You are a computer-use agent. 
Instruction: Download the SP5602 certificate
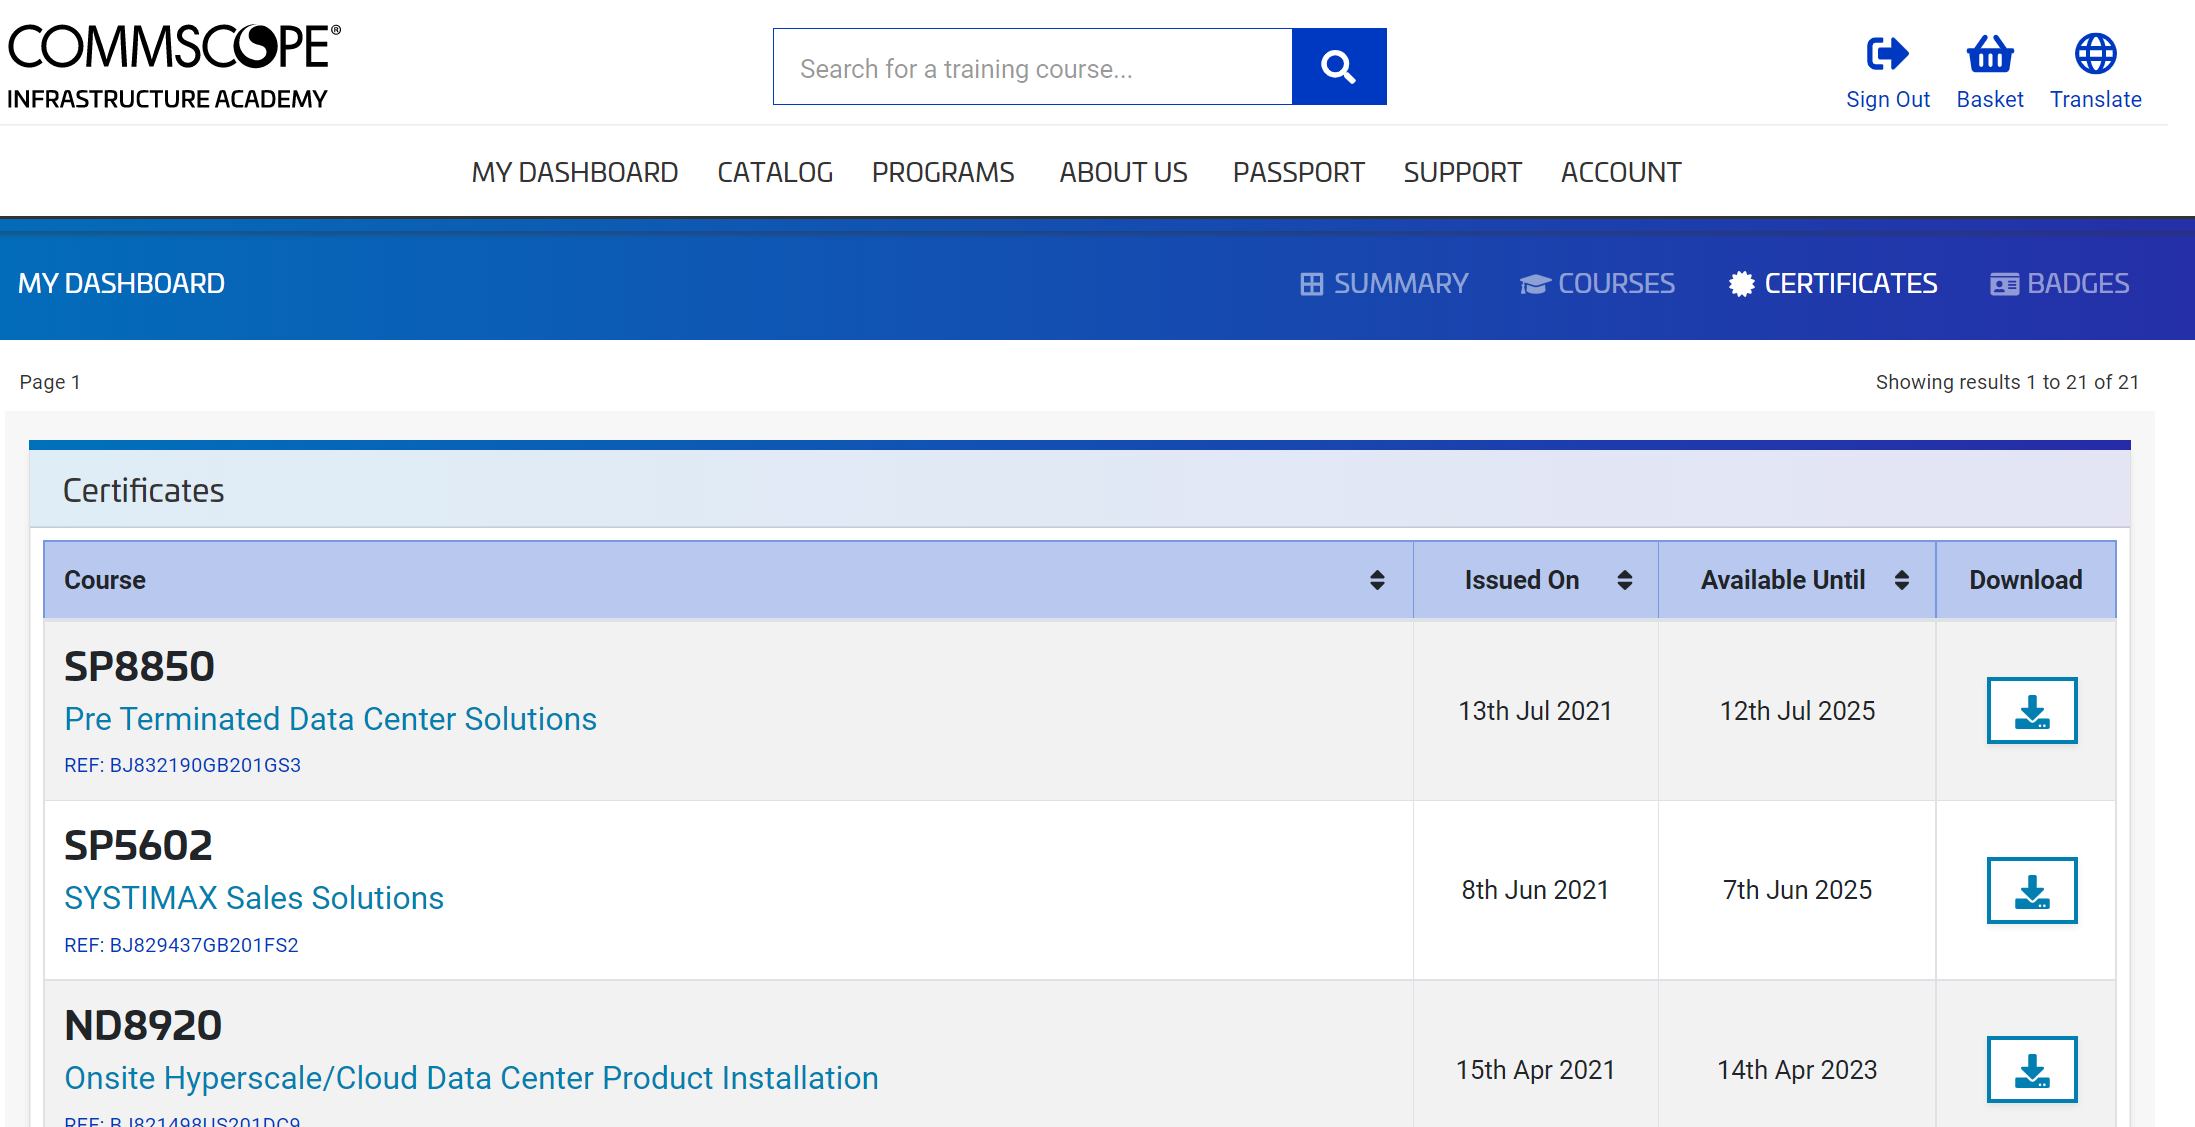click(2031, 890)
